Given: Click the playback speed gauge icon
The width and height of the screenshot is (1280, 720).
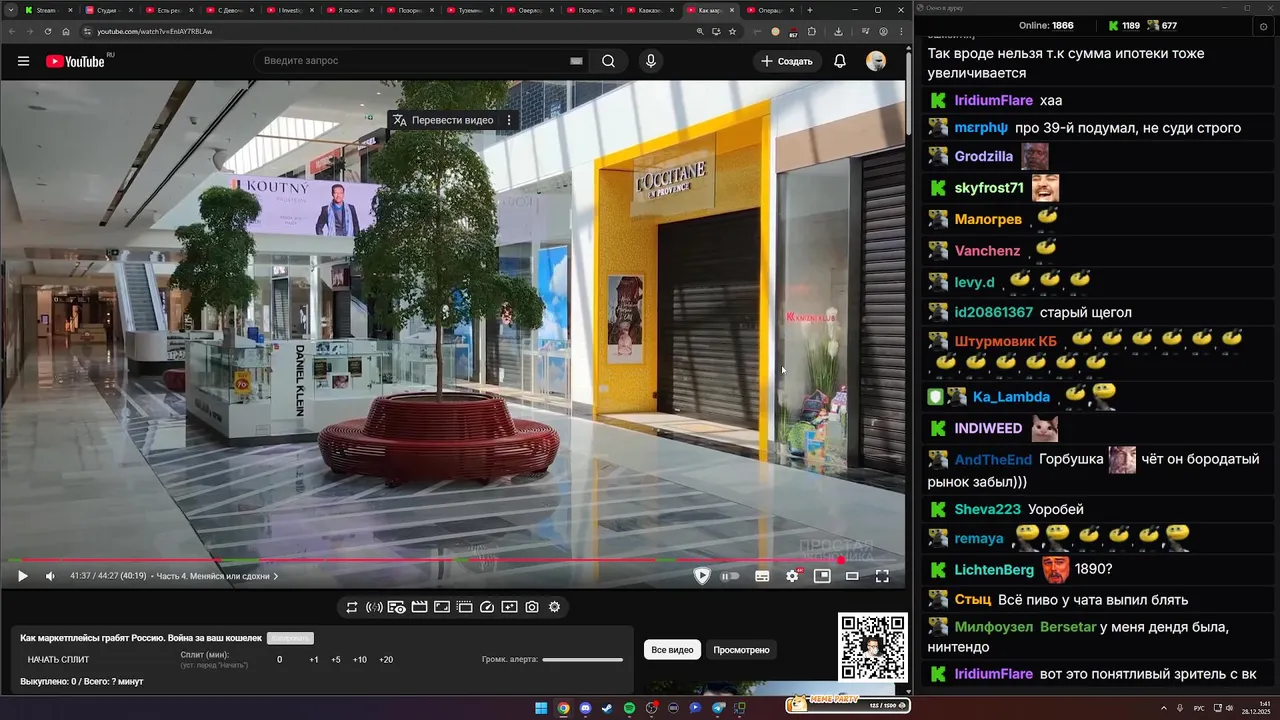Looking at the screenshot, I should click(487, 607).
